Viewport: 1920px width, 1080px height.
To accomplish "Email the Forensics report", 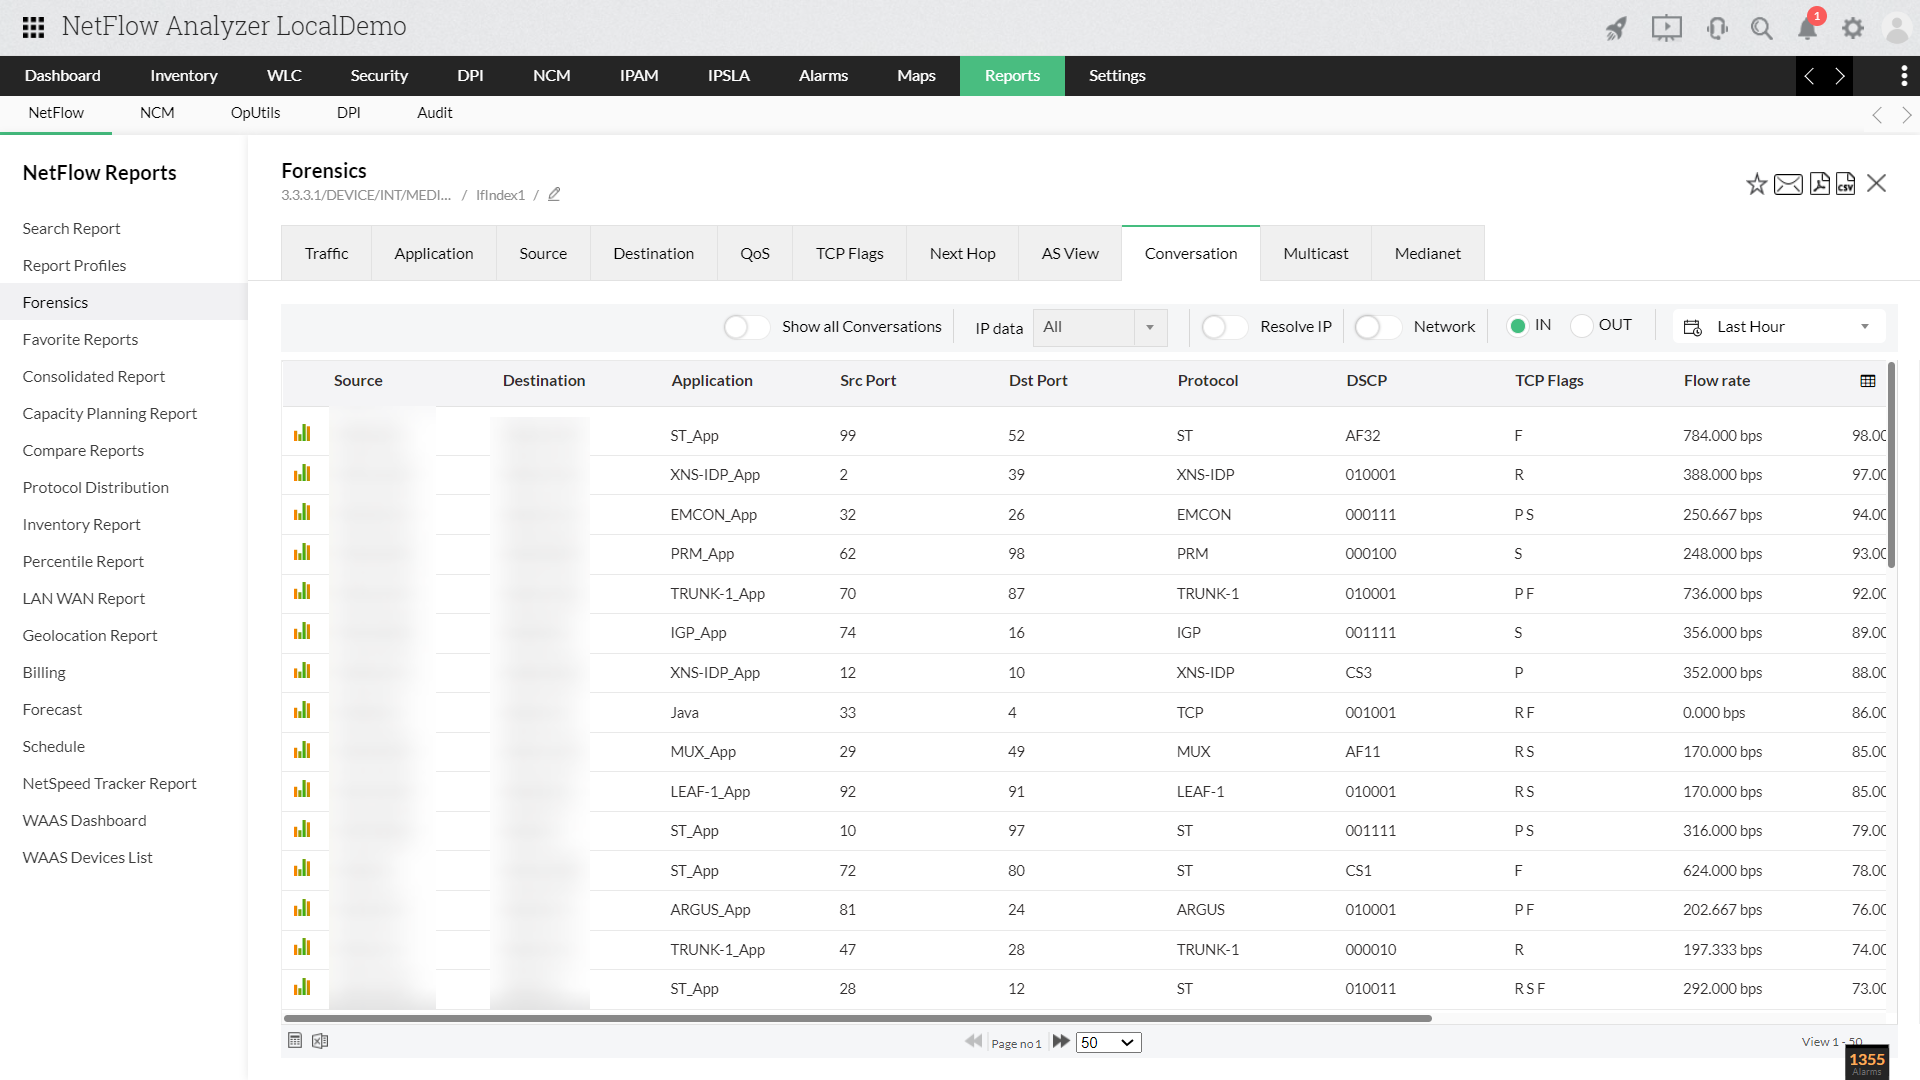I will (x=1788, y=184).
